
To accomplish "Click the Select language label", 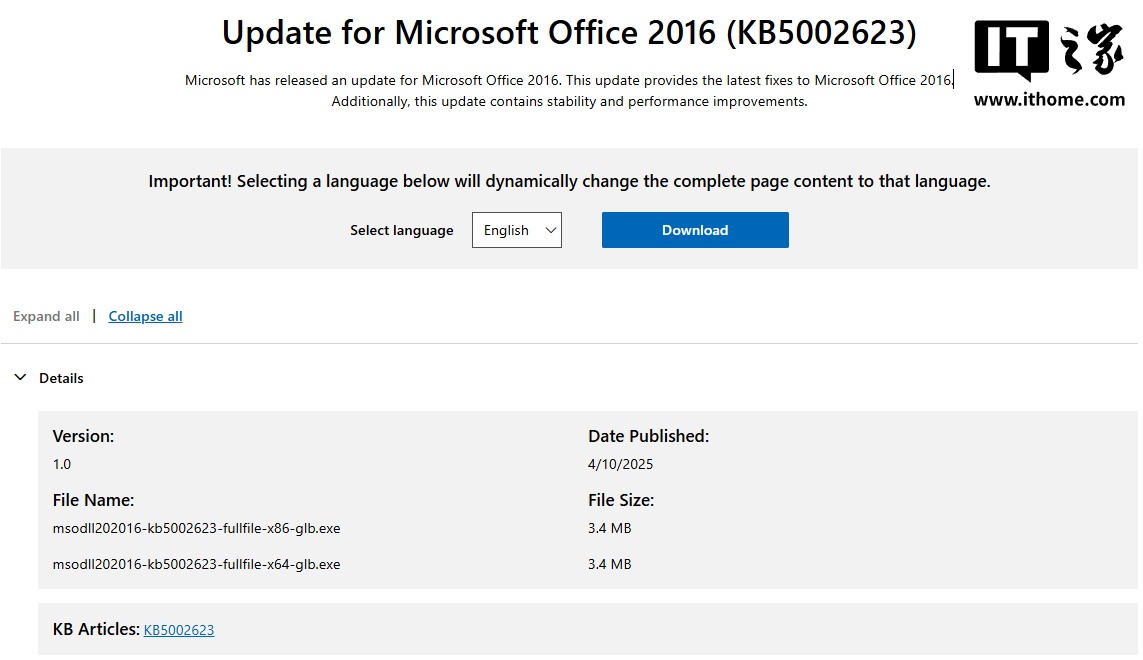I will pos(401,230).
